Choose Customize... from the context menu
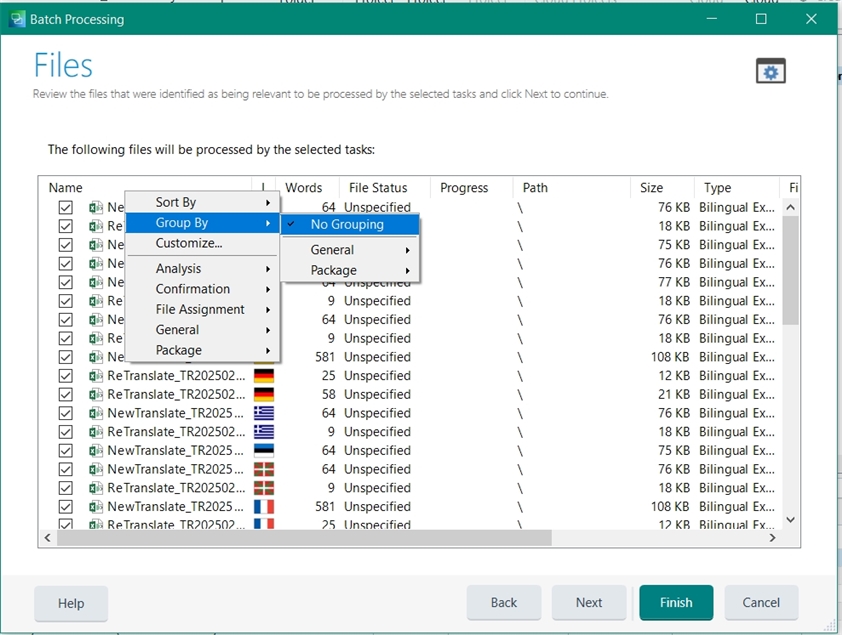Image resolution: width=842 pixels, height=635 pixels. click(x=202, y=243)
